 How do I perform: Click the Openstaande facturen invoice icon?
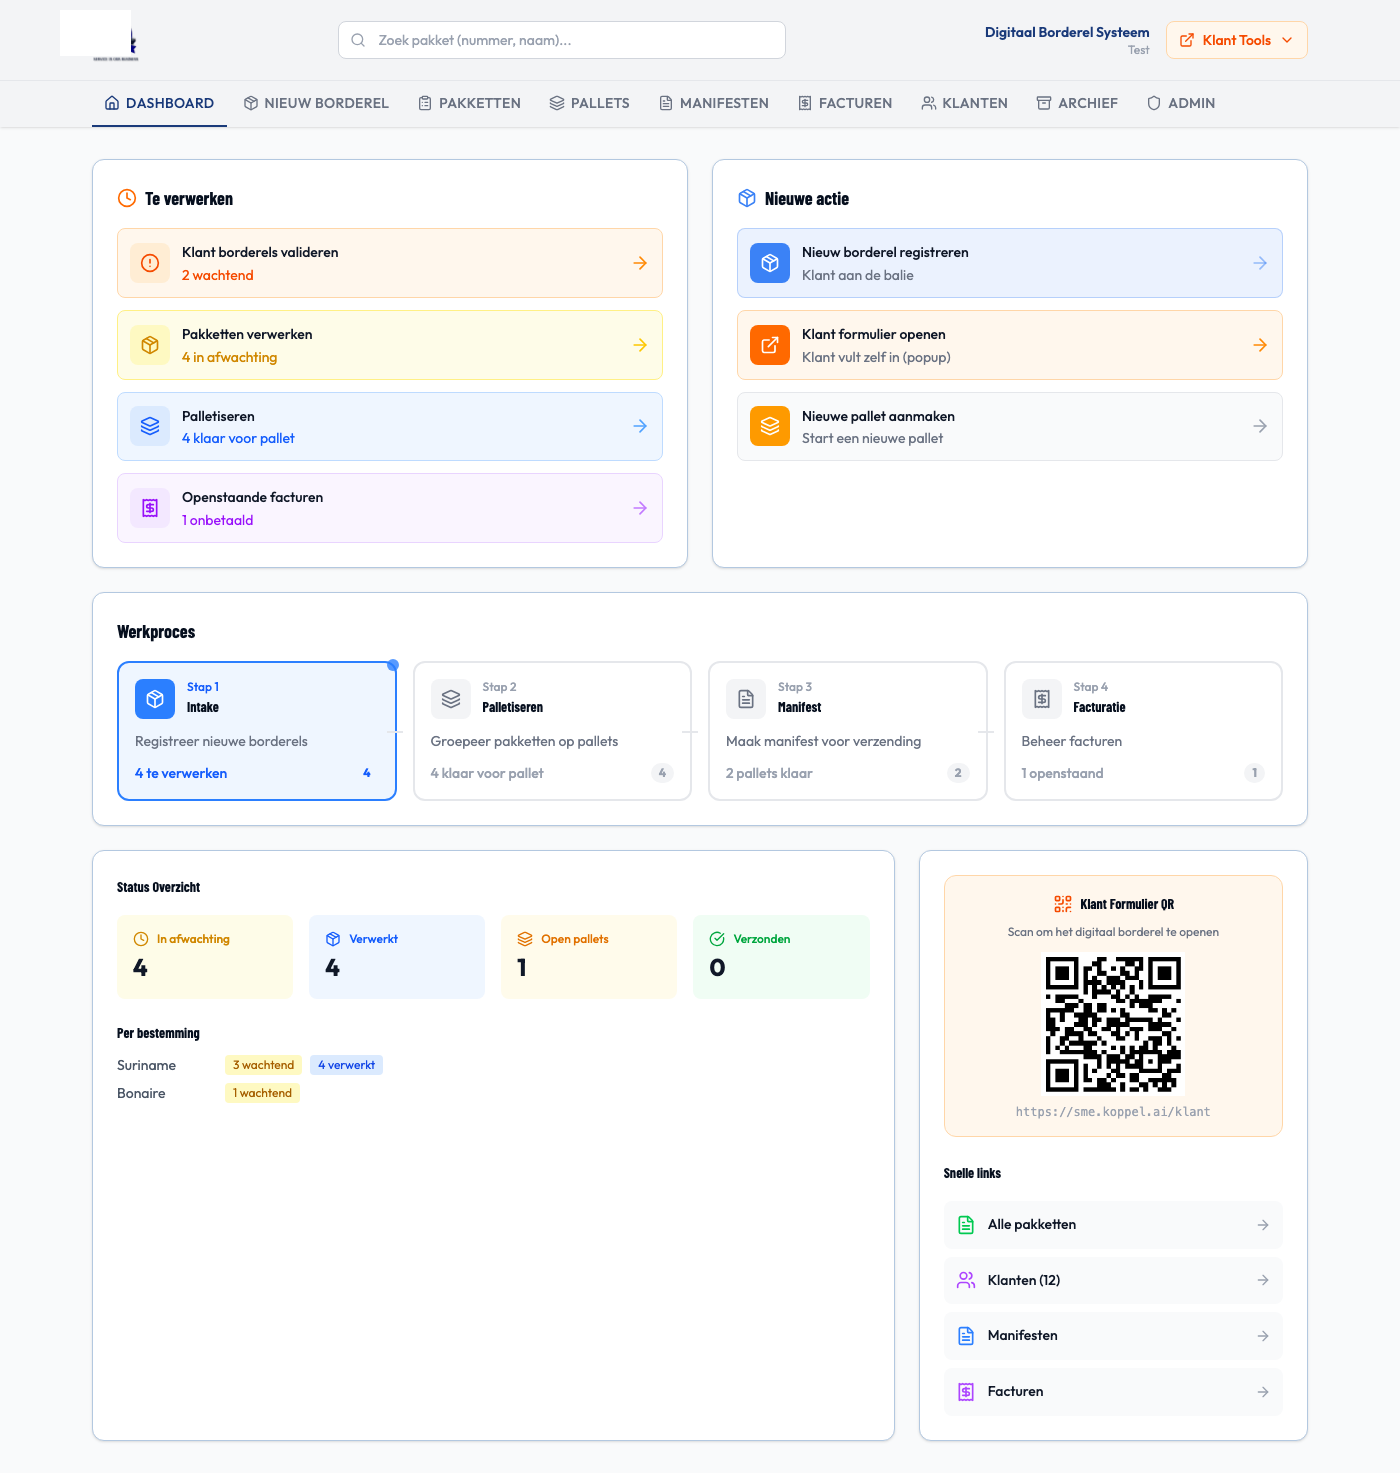pos(149,508)
